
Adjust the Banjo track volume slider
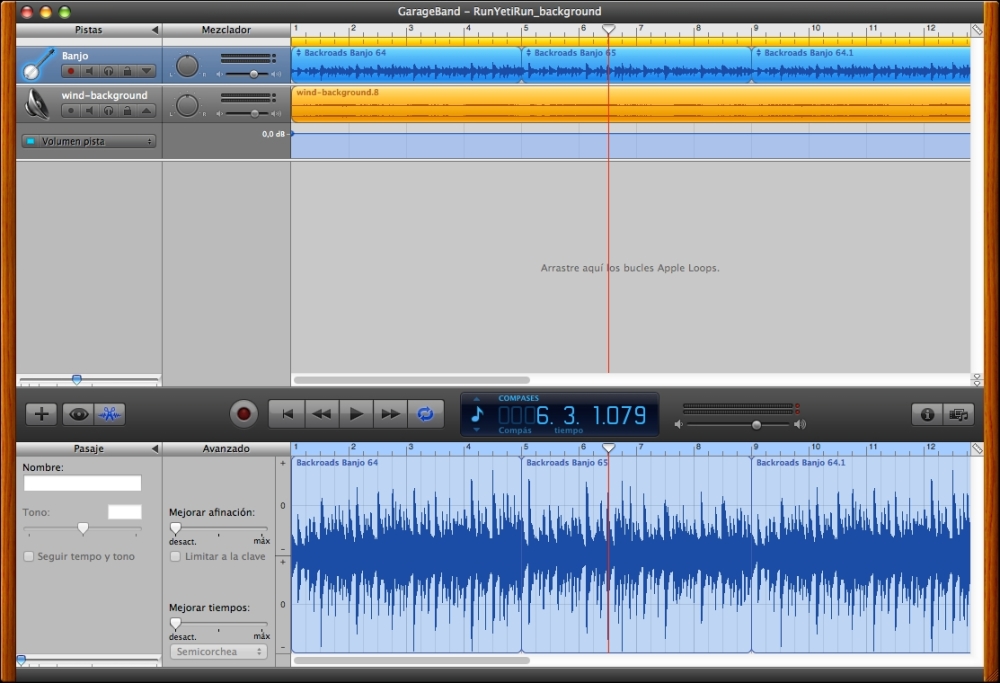tap(254, 74)
